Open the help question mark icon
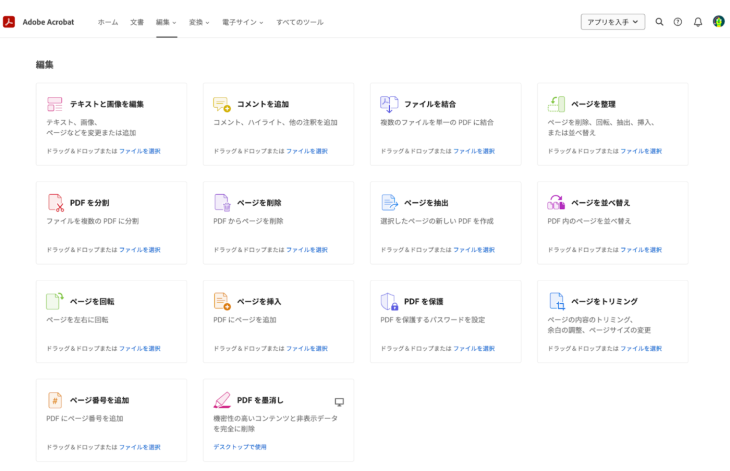Viewport: 730px width, 471px height. click(678, 22)
